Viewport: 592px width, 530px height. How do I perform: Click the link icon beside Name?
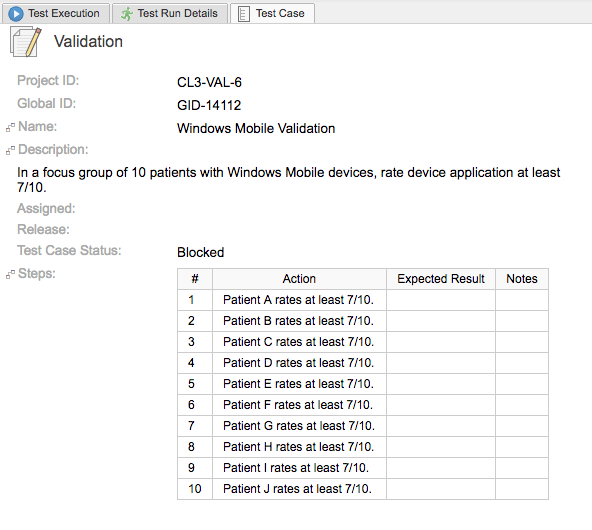tap(10, 128)
